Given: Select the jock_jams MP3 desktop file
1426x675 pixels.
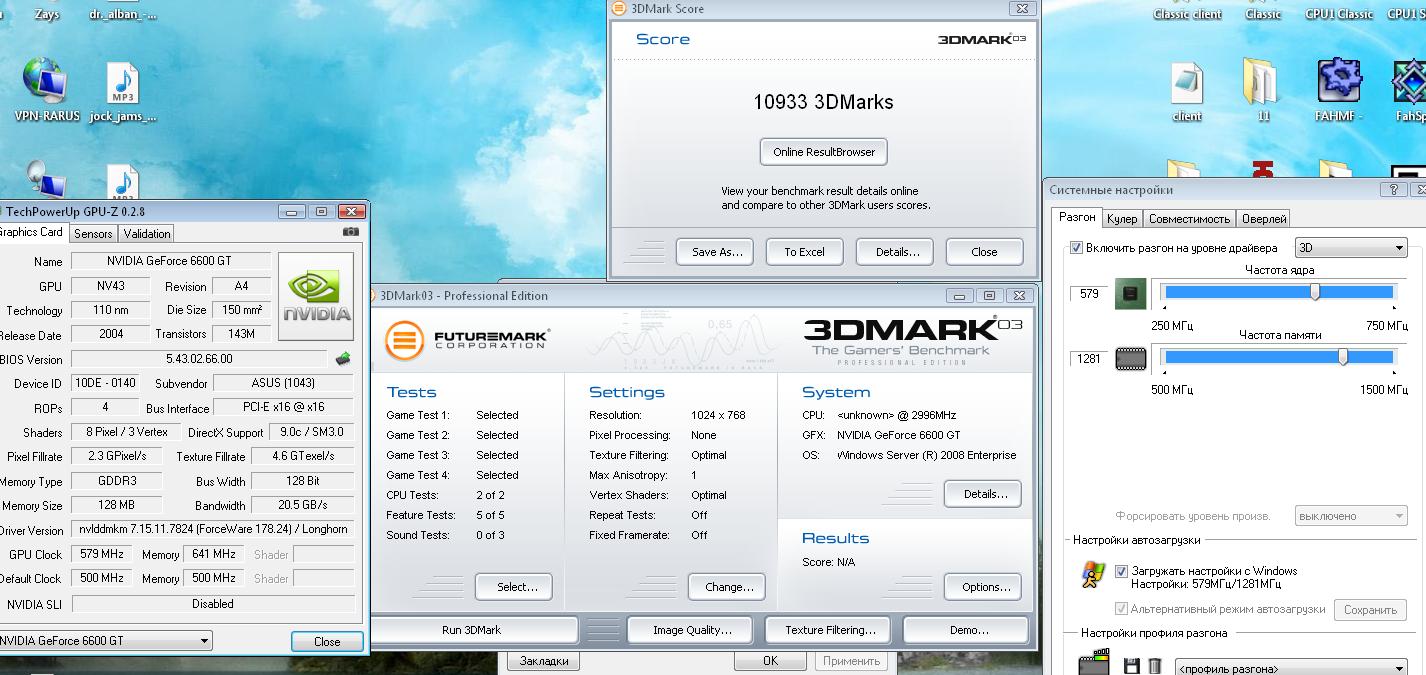Looking at the screenshot, I should point(122,92).
